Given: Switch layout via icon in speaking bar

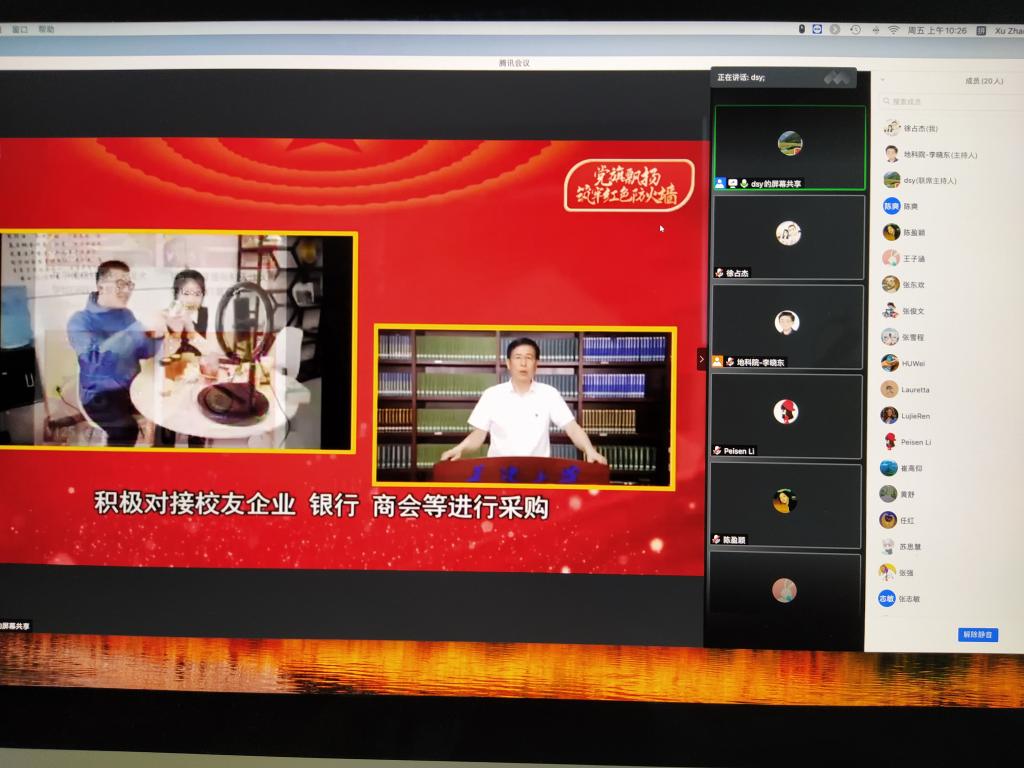Looking at the screenshot, I should 836,77.
